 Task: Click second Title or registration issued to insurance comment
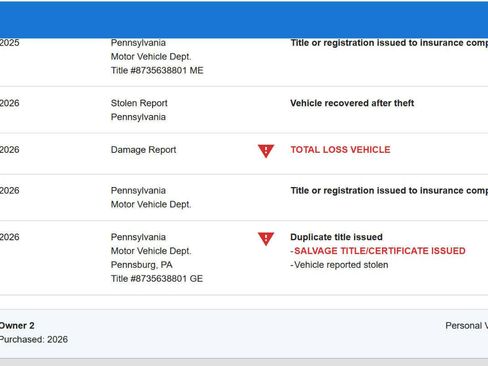(389, 190)
